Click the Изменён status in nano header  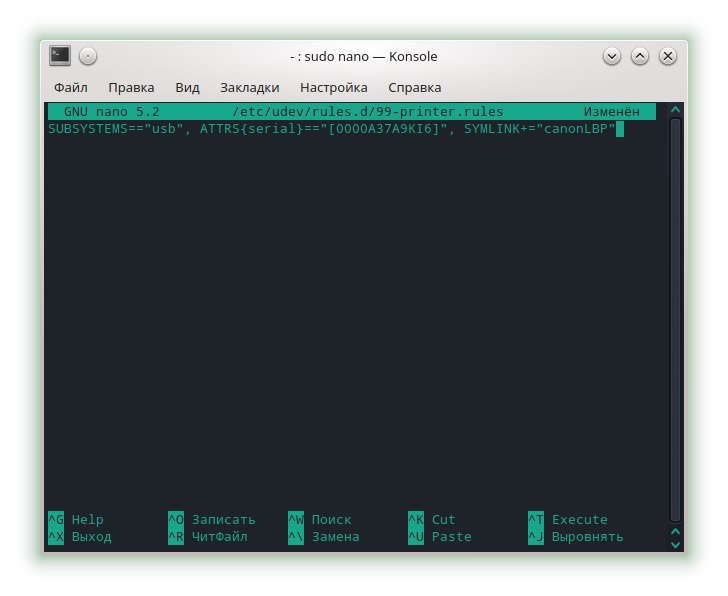click(x=611, y=112)
